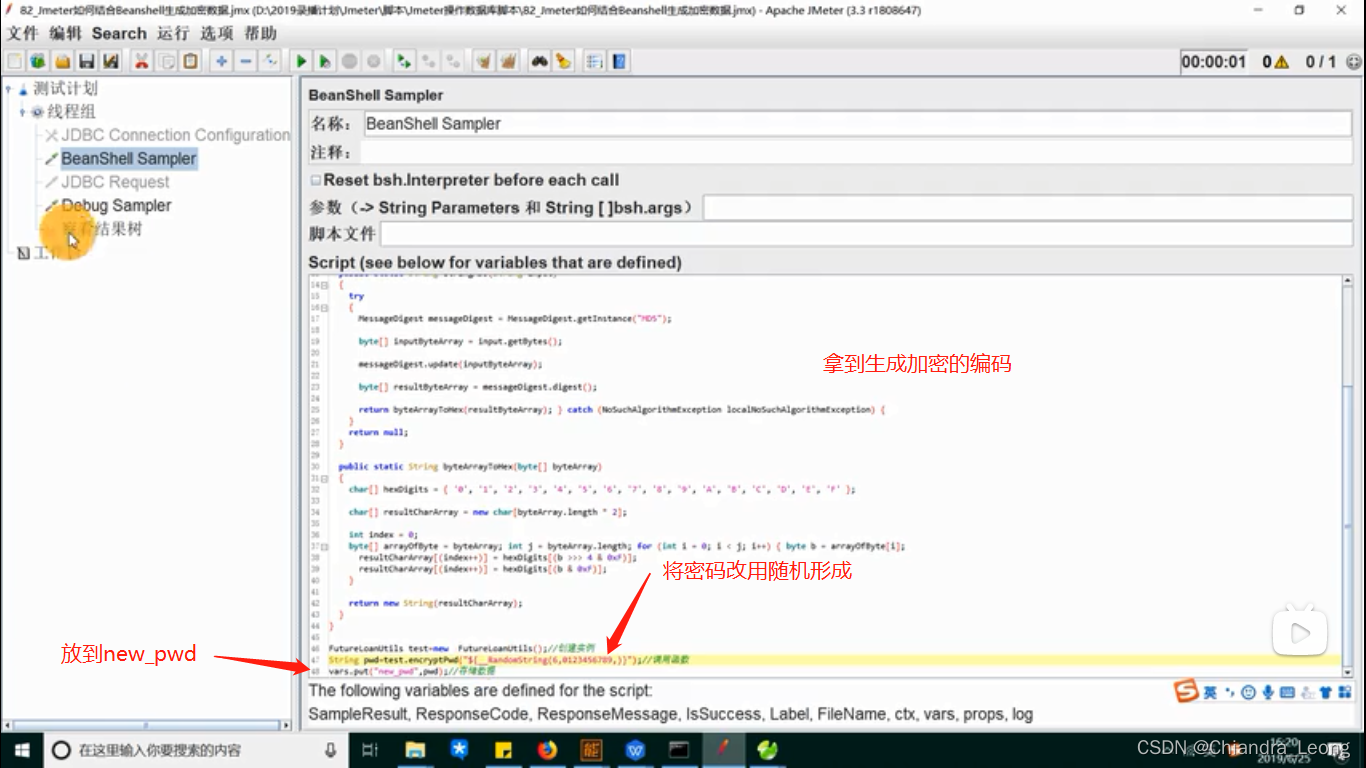Toggle Sogou 英 Chinese/English mode
The height and width of the screenshot is (768, 1366).
(x=1210, y=692)
